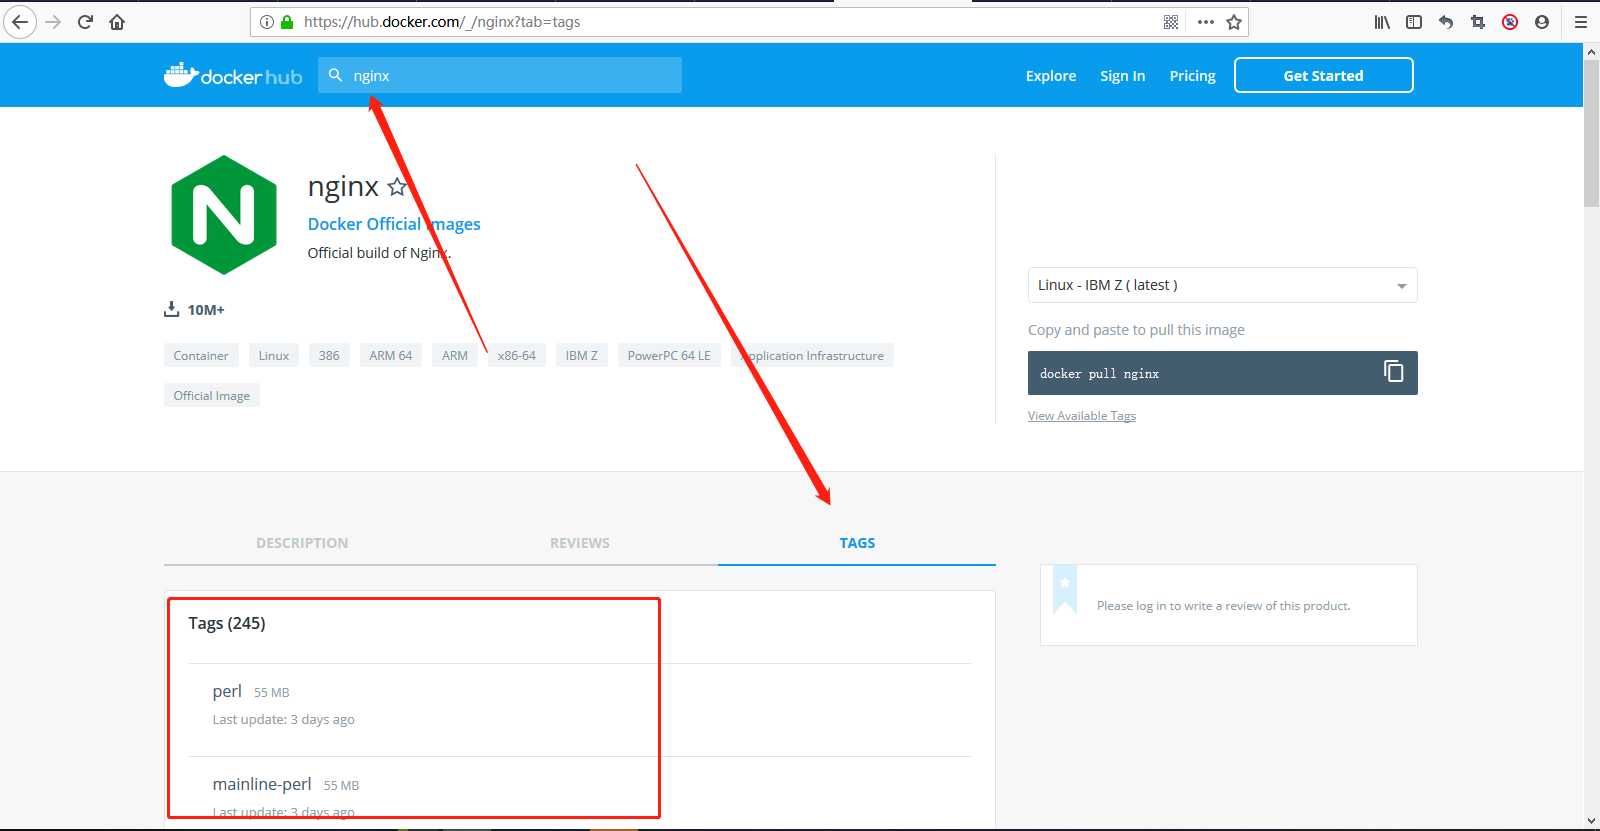
Task: Select the Container filter chip
Action: click(x=201, y=355)
